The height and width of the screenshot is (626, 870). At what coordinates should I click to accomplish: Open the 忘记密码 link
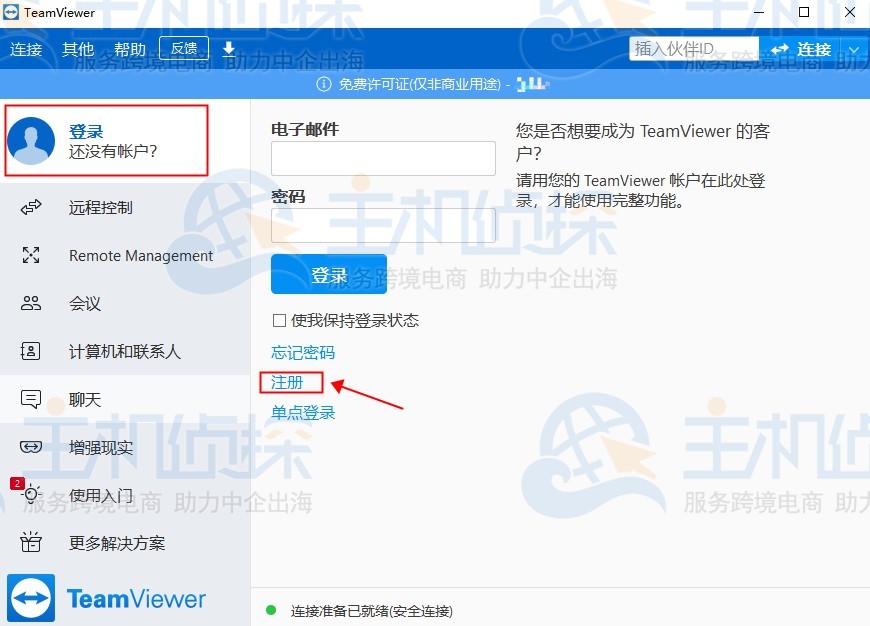(302, 352)
